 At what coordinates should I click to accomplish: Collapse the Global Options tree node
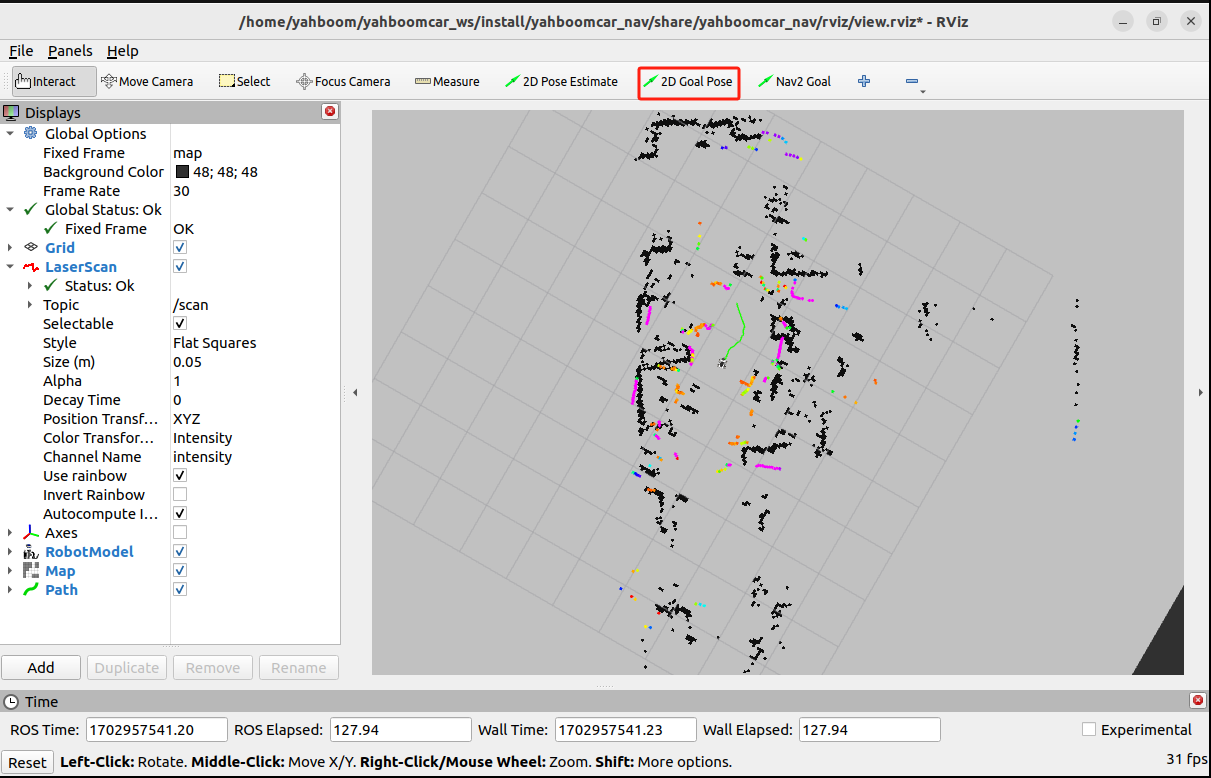tap(10, 134)
